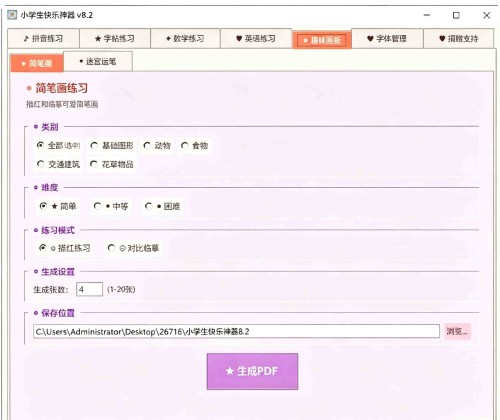Open the 捐赠支持 tab

coord(459,39)
